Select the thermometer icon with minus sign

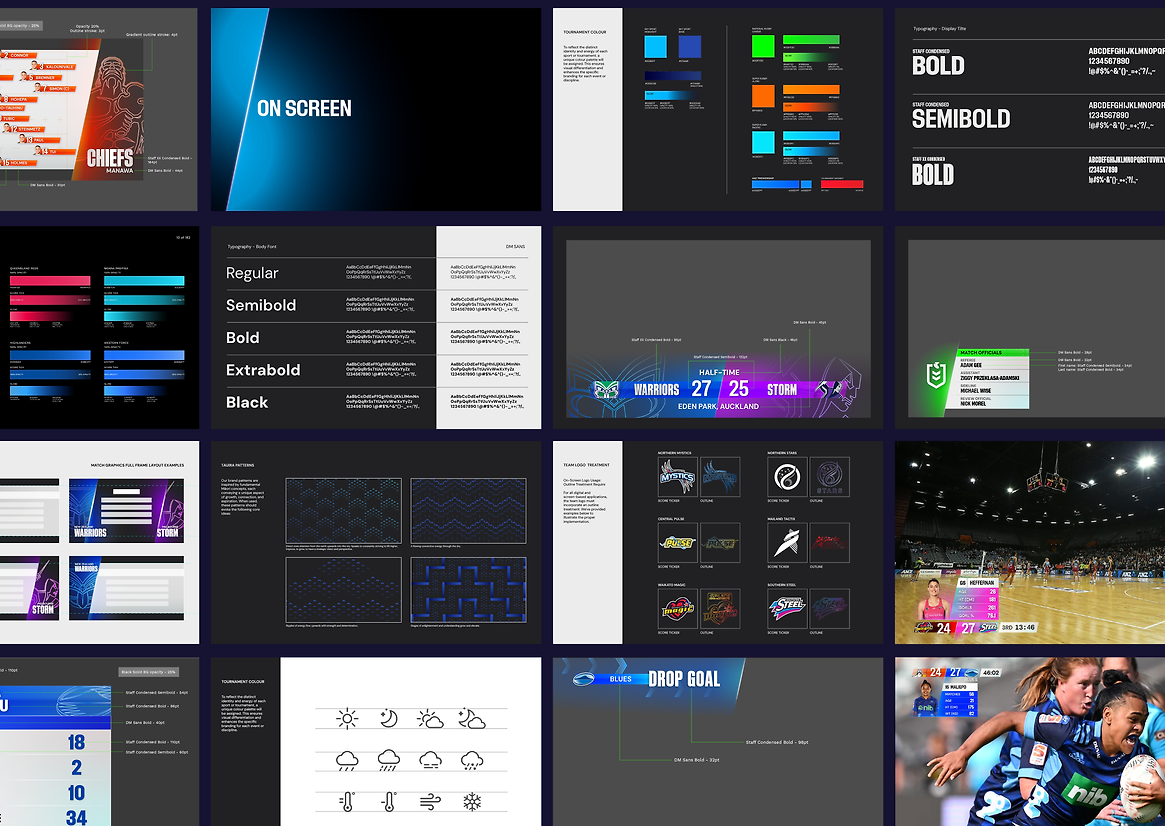coord(389,802)
